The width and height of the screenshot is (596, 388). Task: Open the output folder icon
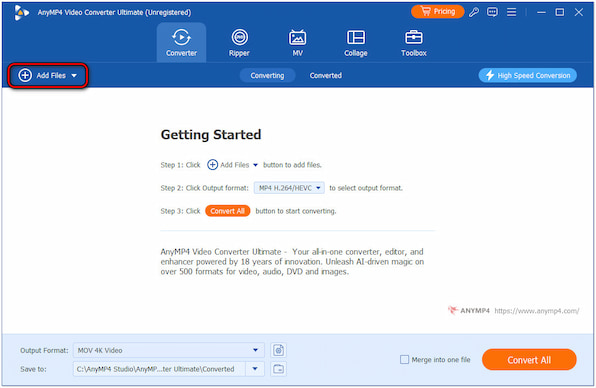click(279, 369)
